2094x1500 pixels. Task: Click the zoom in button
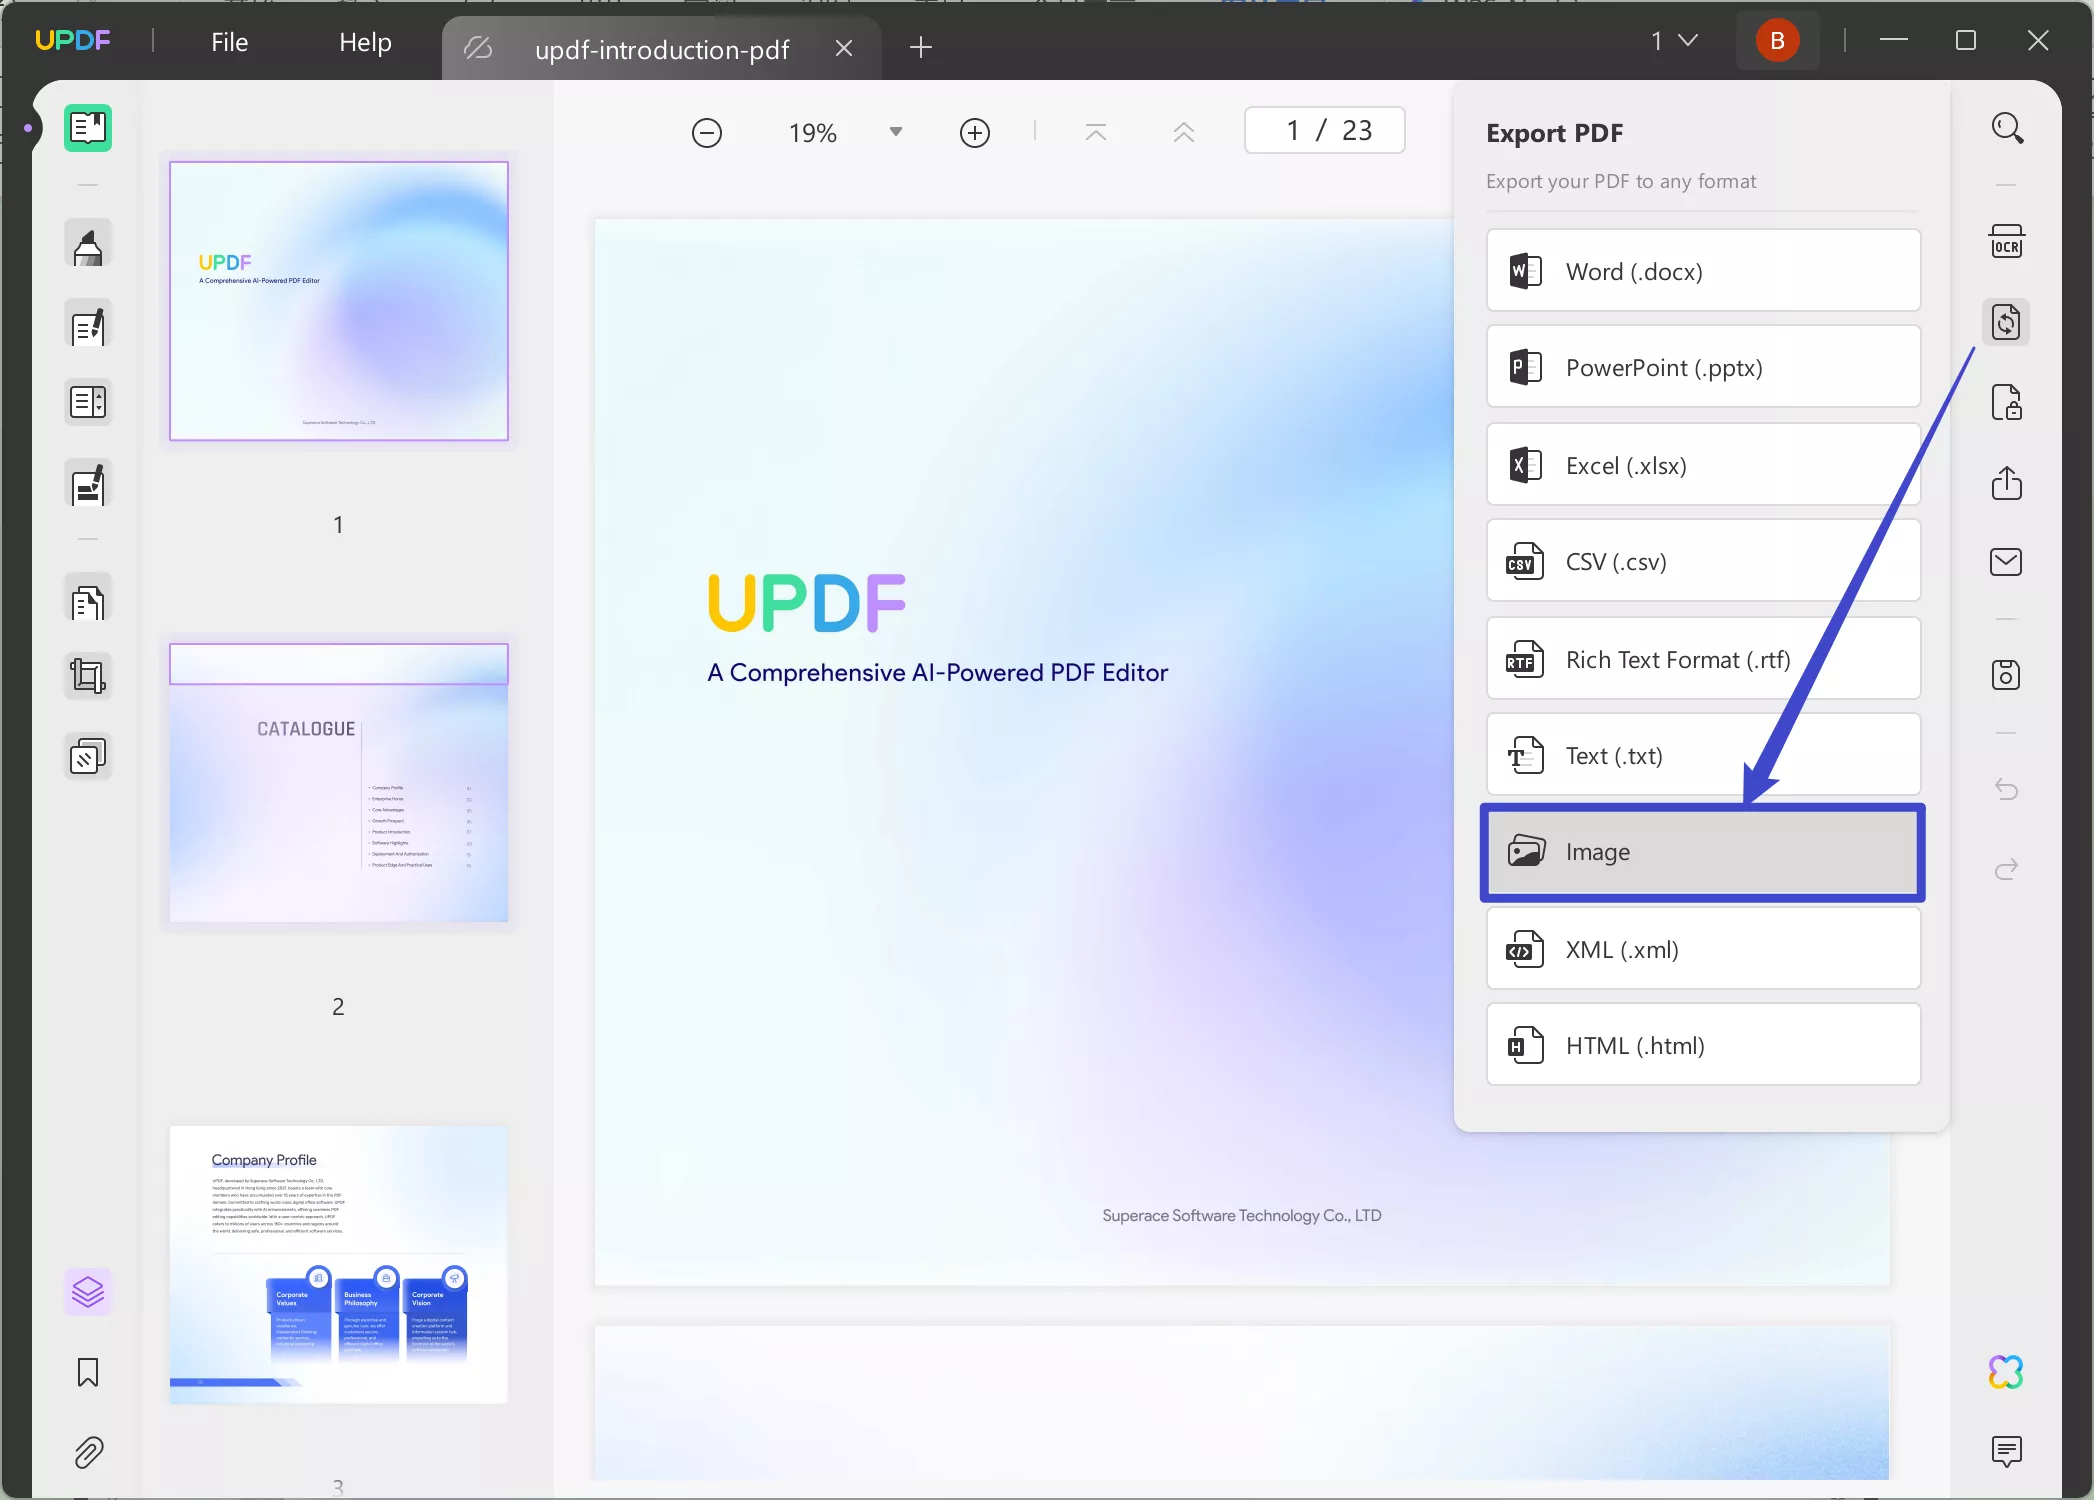click(x=976, y=131)
